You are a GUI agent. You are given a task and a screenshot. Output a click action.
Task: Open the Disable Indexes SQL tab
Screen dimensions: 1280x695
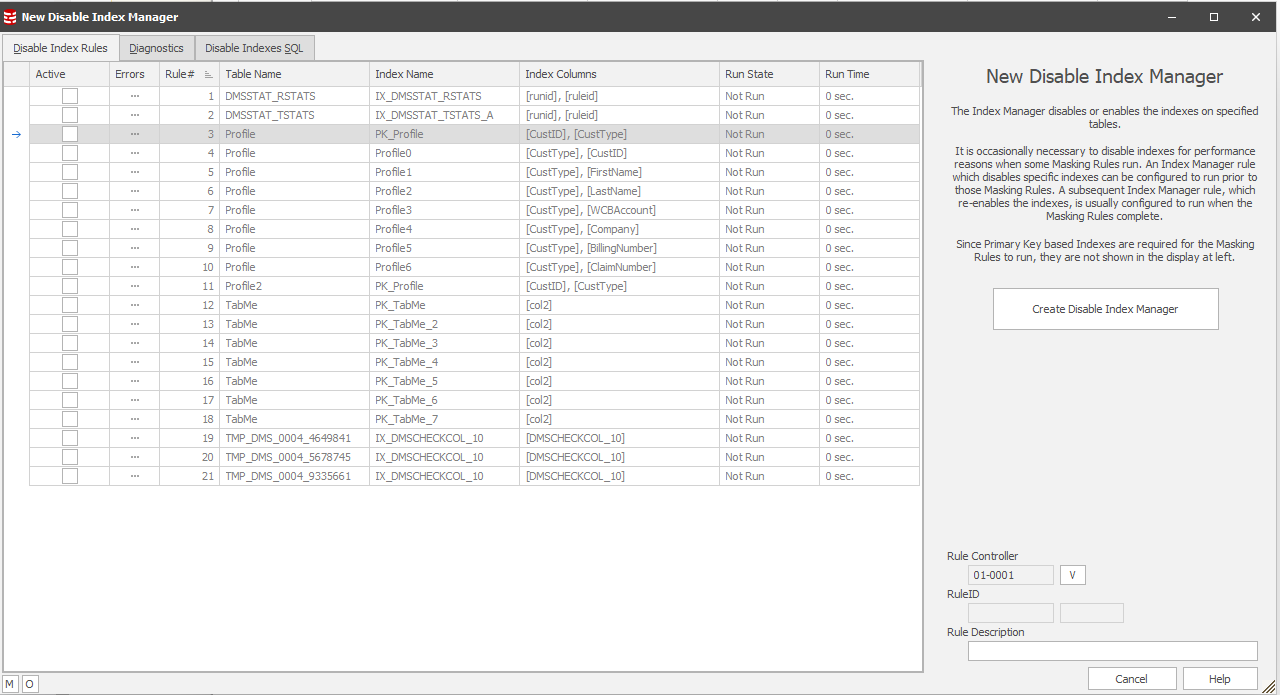254,48
